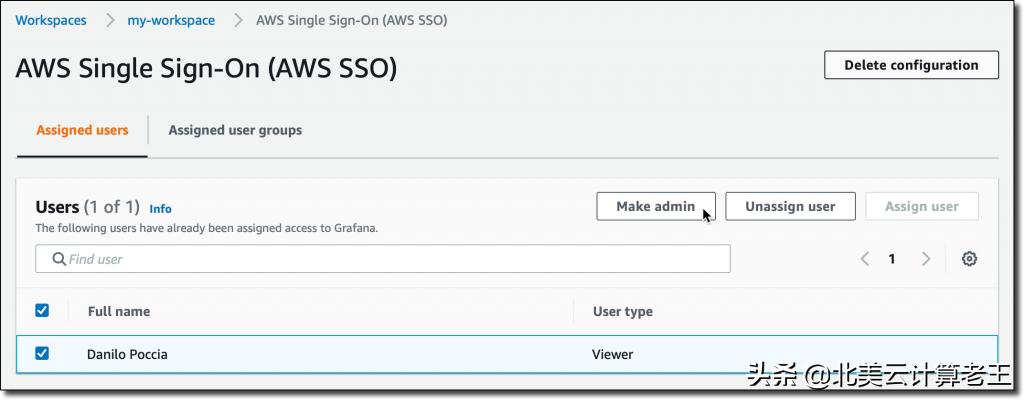The image size is (1024, 400).
Task: Toggle the select-all users checkbox
Action: click(x=42, y=311)
